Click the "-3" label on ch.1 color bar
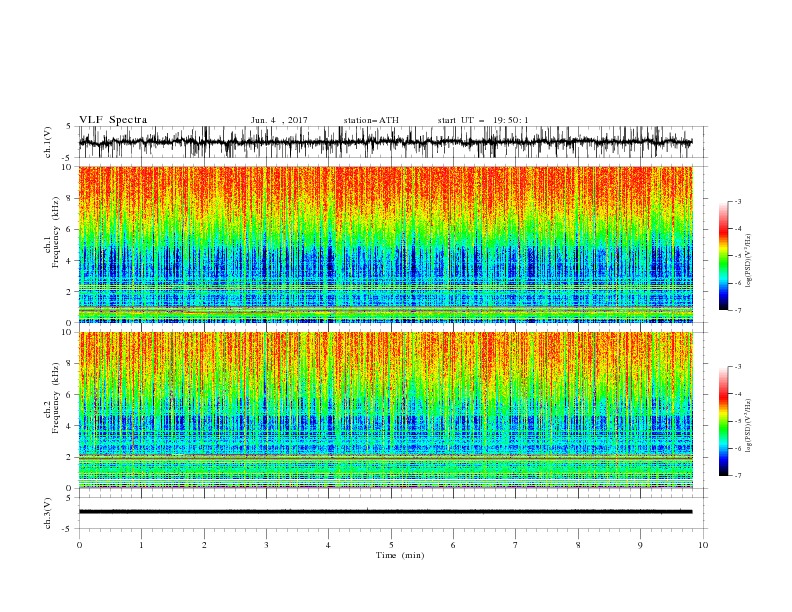The width and height of the screenshot is (792, 612). pos(737,201)
